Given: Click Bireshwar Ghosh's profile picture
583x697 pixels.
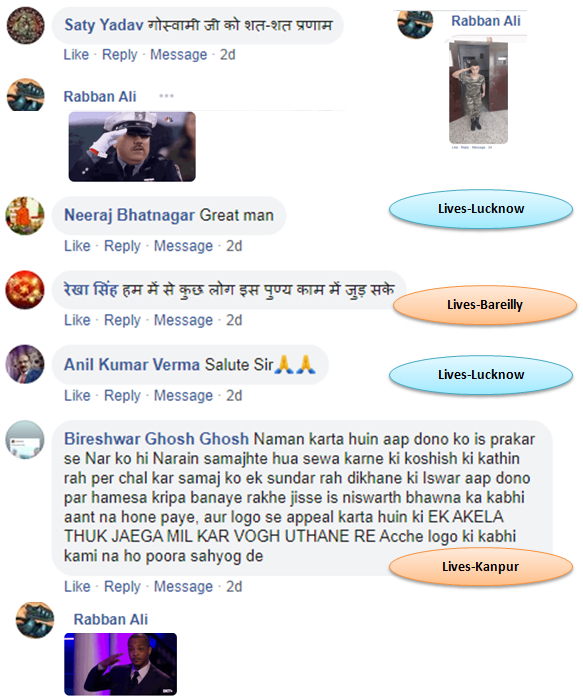Looking at the screenshot, I should (25, 440).
